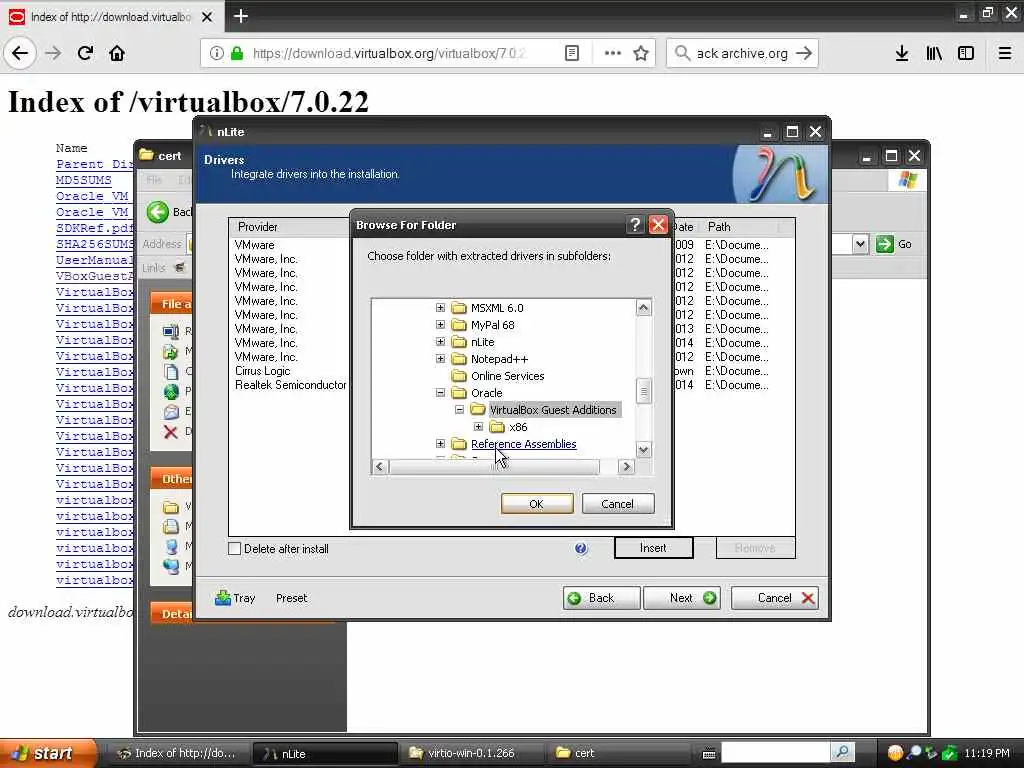Go to Next nLite step
Image resolution: width=1024 pixels, height=768 pixels.
point(682,598)
